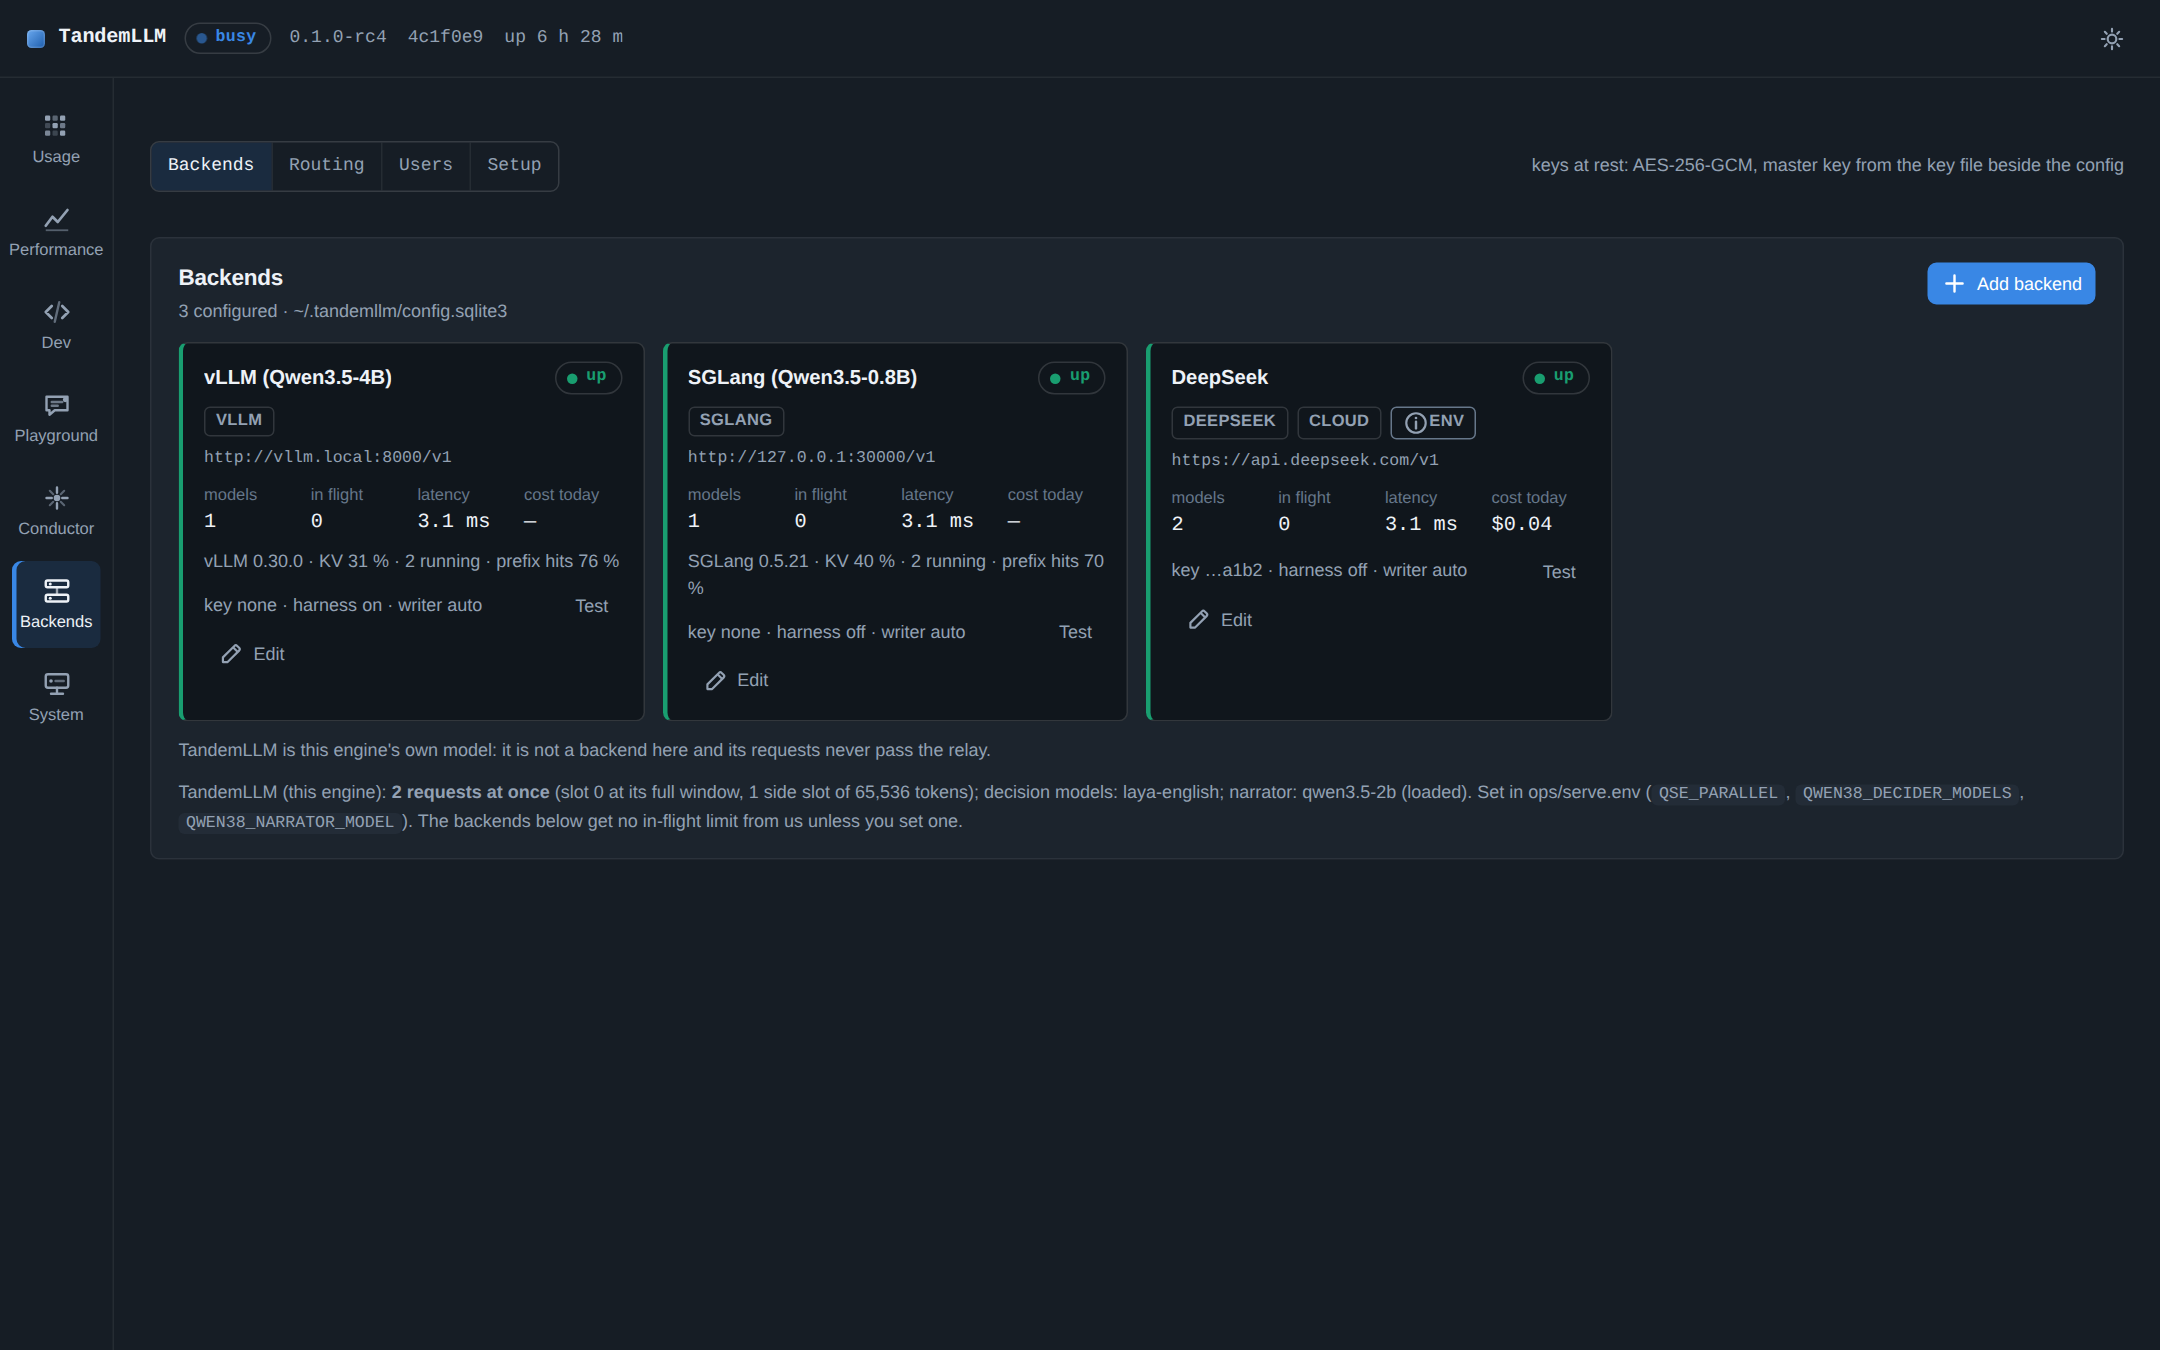Click the SGLANG type tag
This screenshot has width=2160, height=1350.
[736, 421]
